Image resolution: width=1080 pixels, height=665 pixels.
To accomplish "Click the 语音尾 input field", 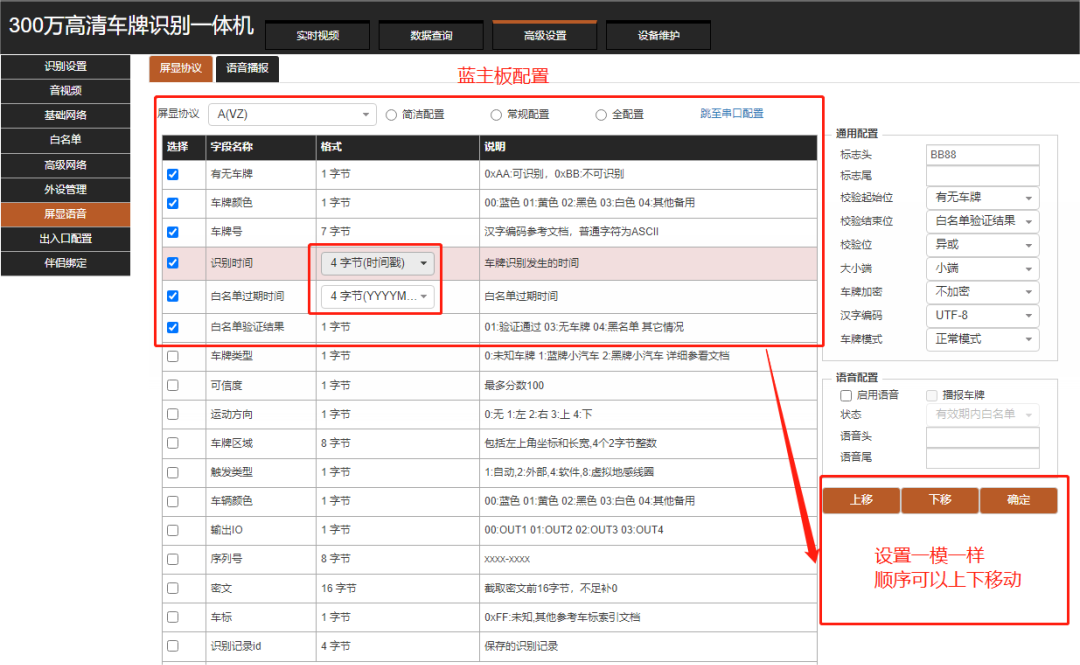I will [x=982, y=458].
